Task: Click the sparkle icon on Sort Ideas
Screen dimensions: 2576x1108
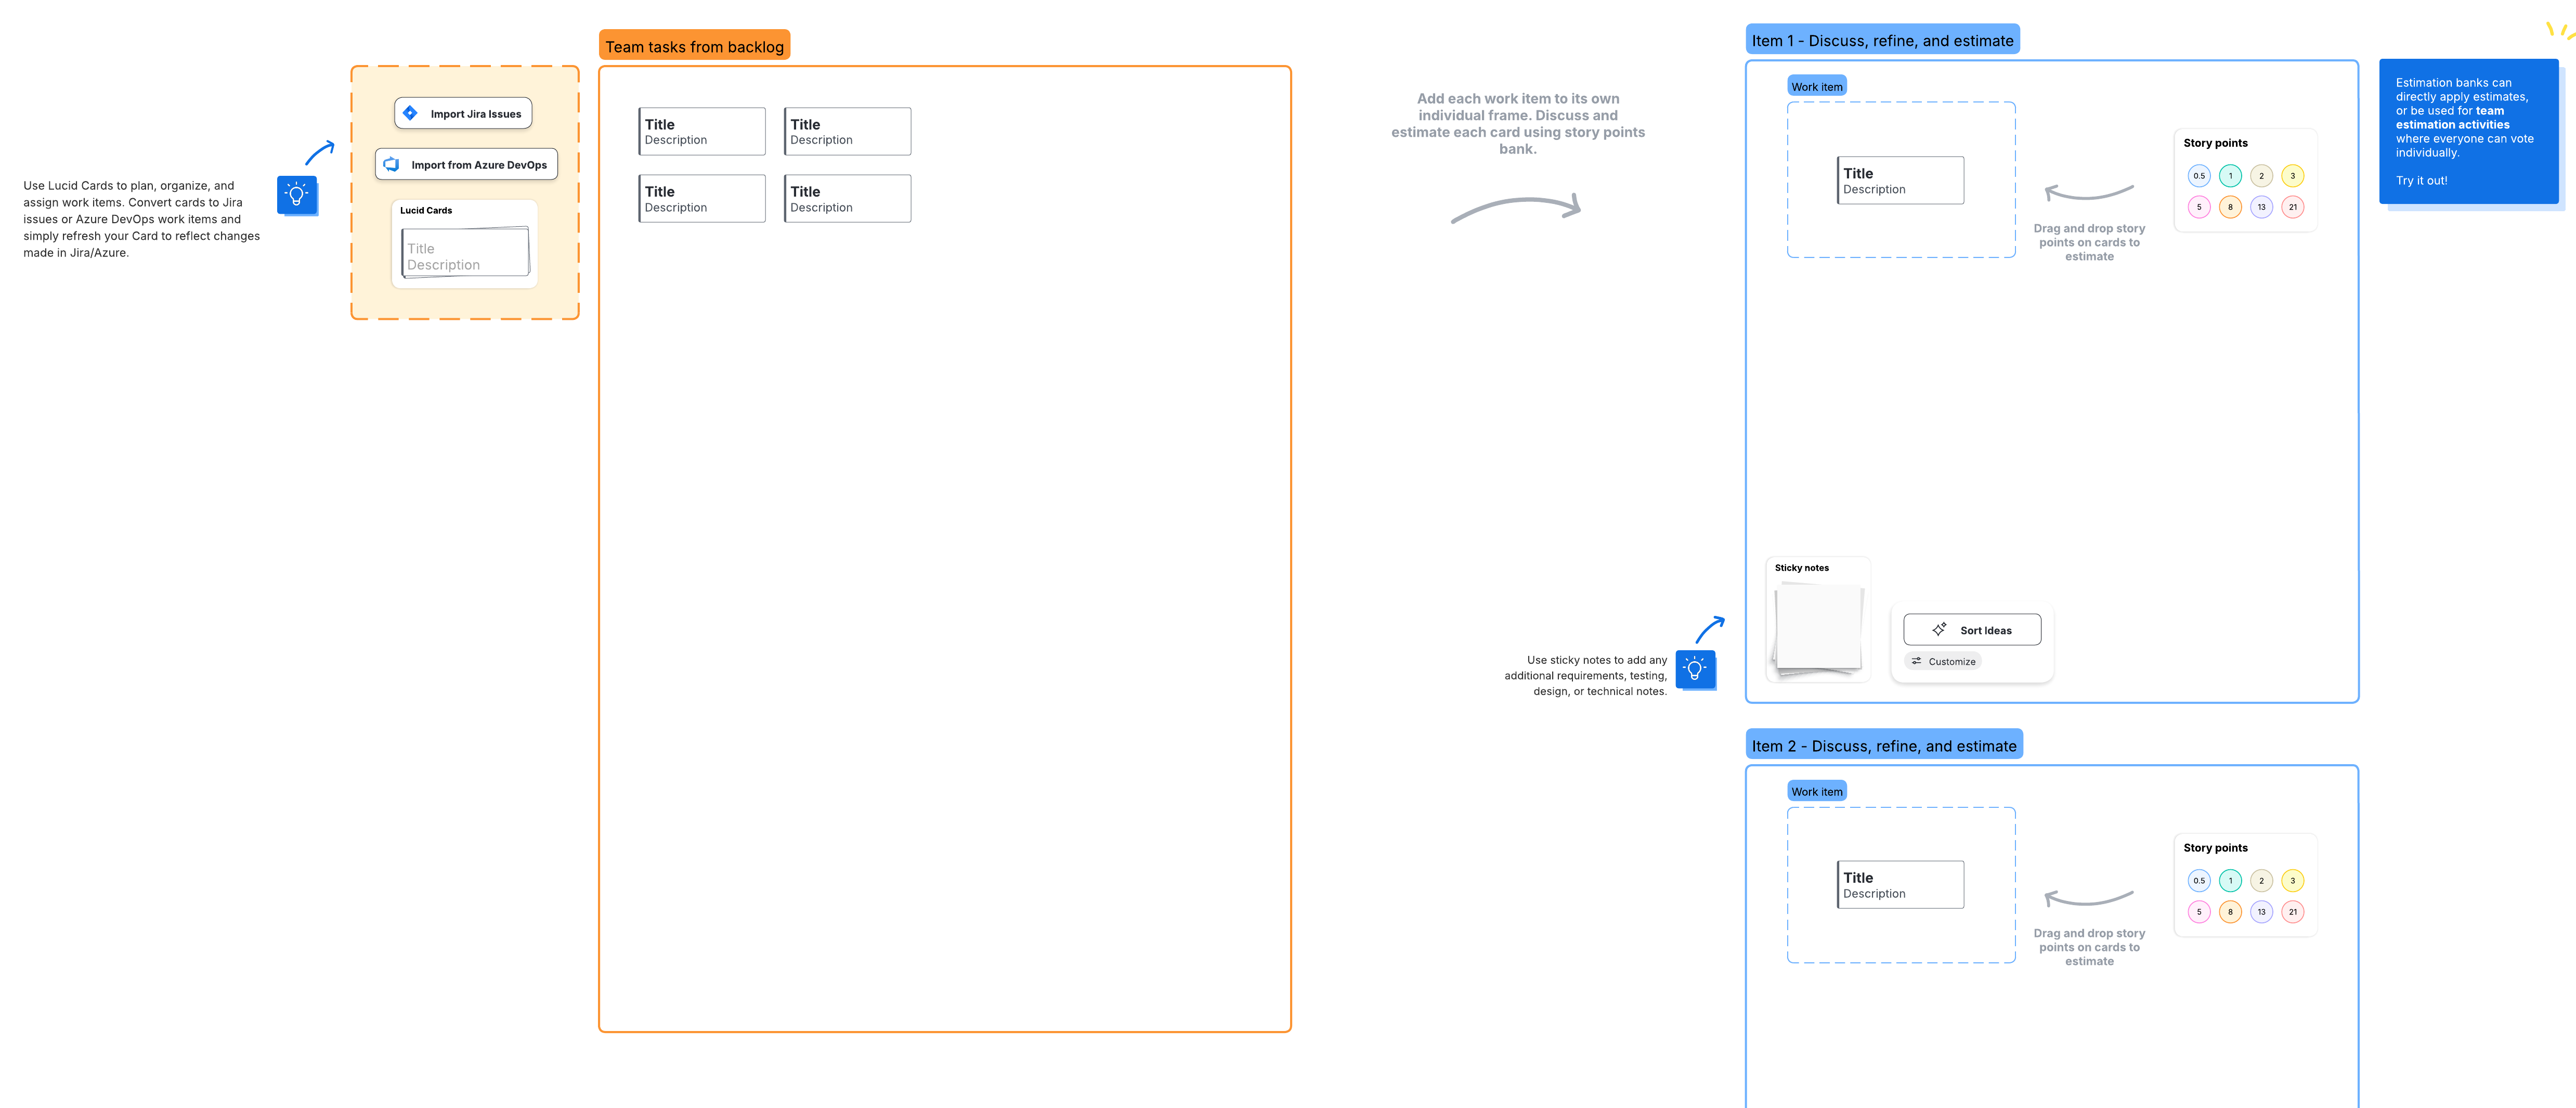Action: [1939, 630]
